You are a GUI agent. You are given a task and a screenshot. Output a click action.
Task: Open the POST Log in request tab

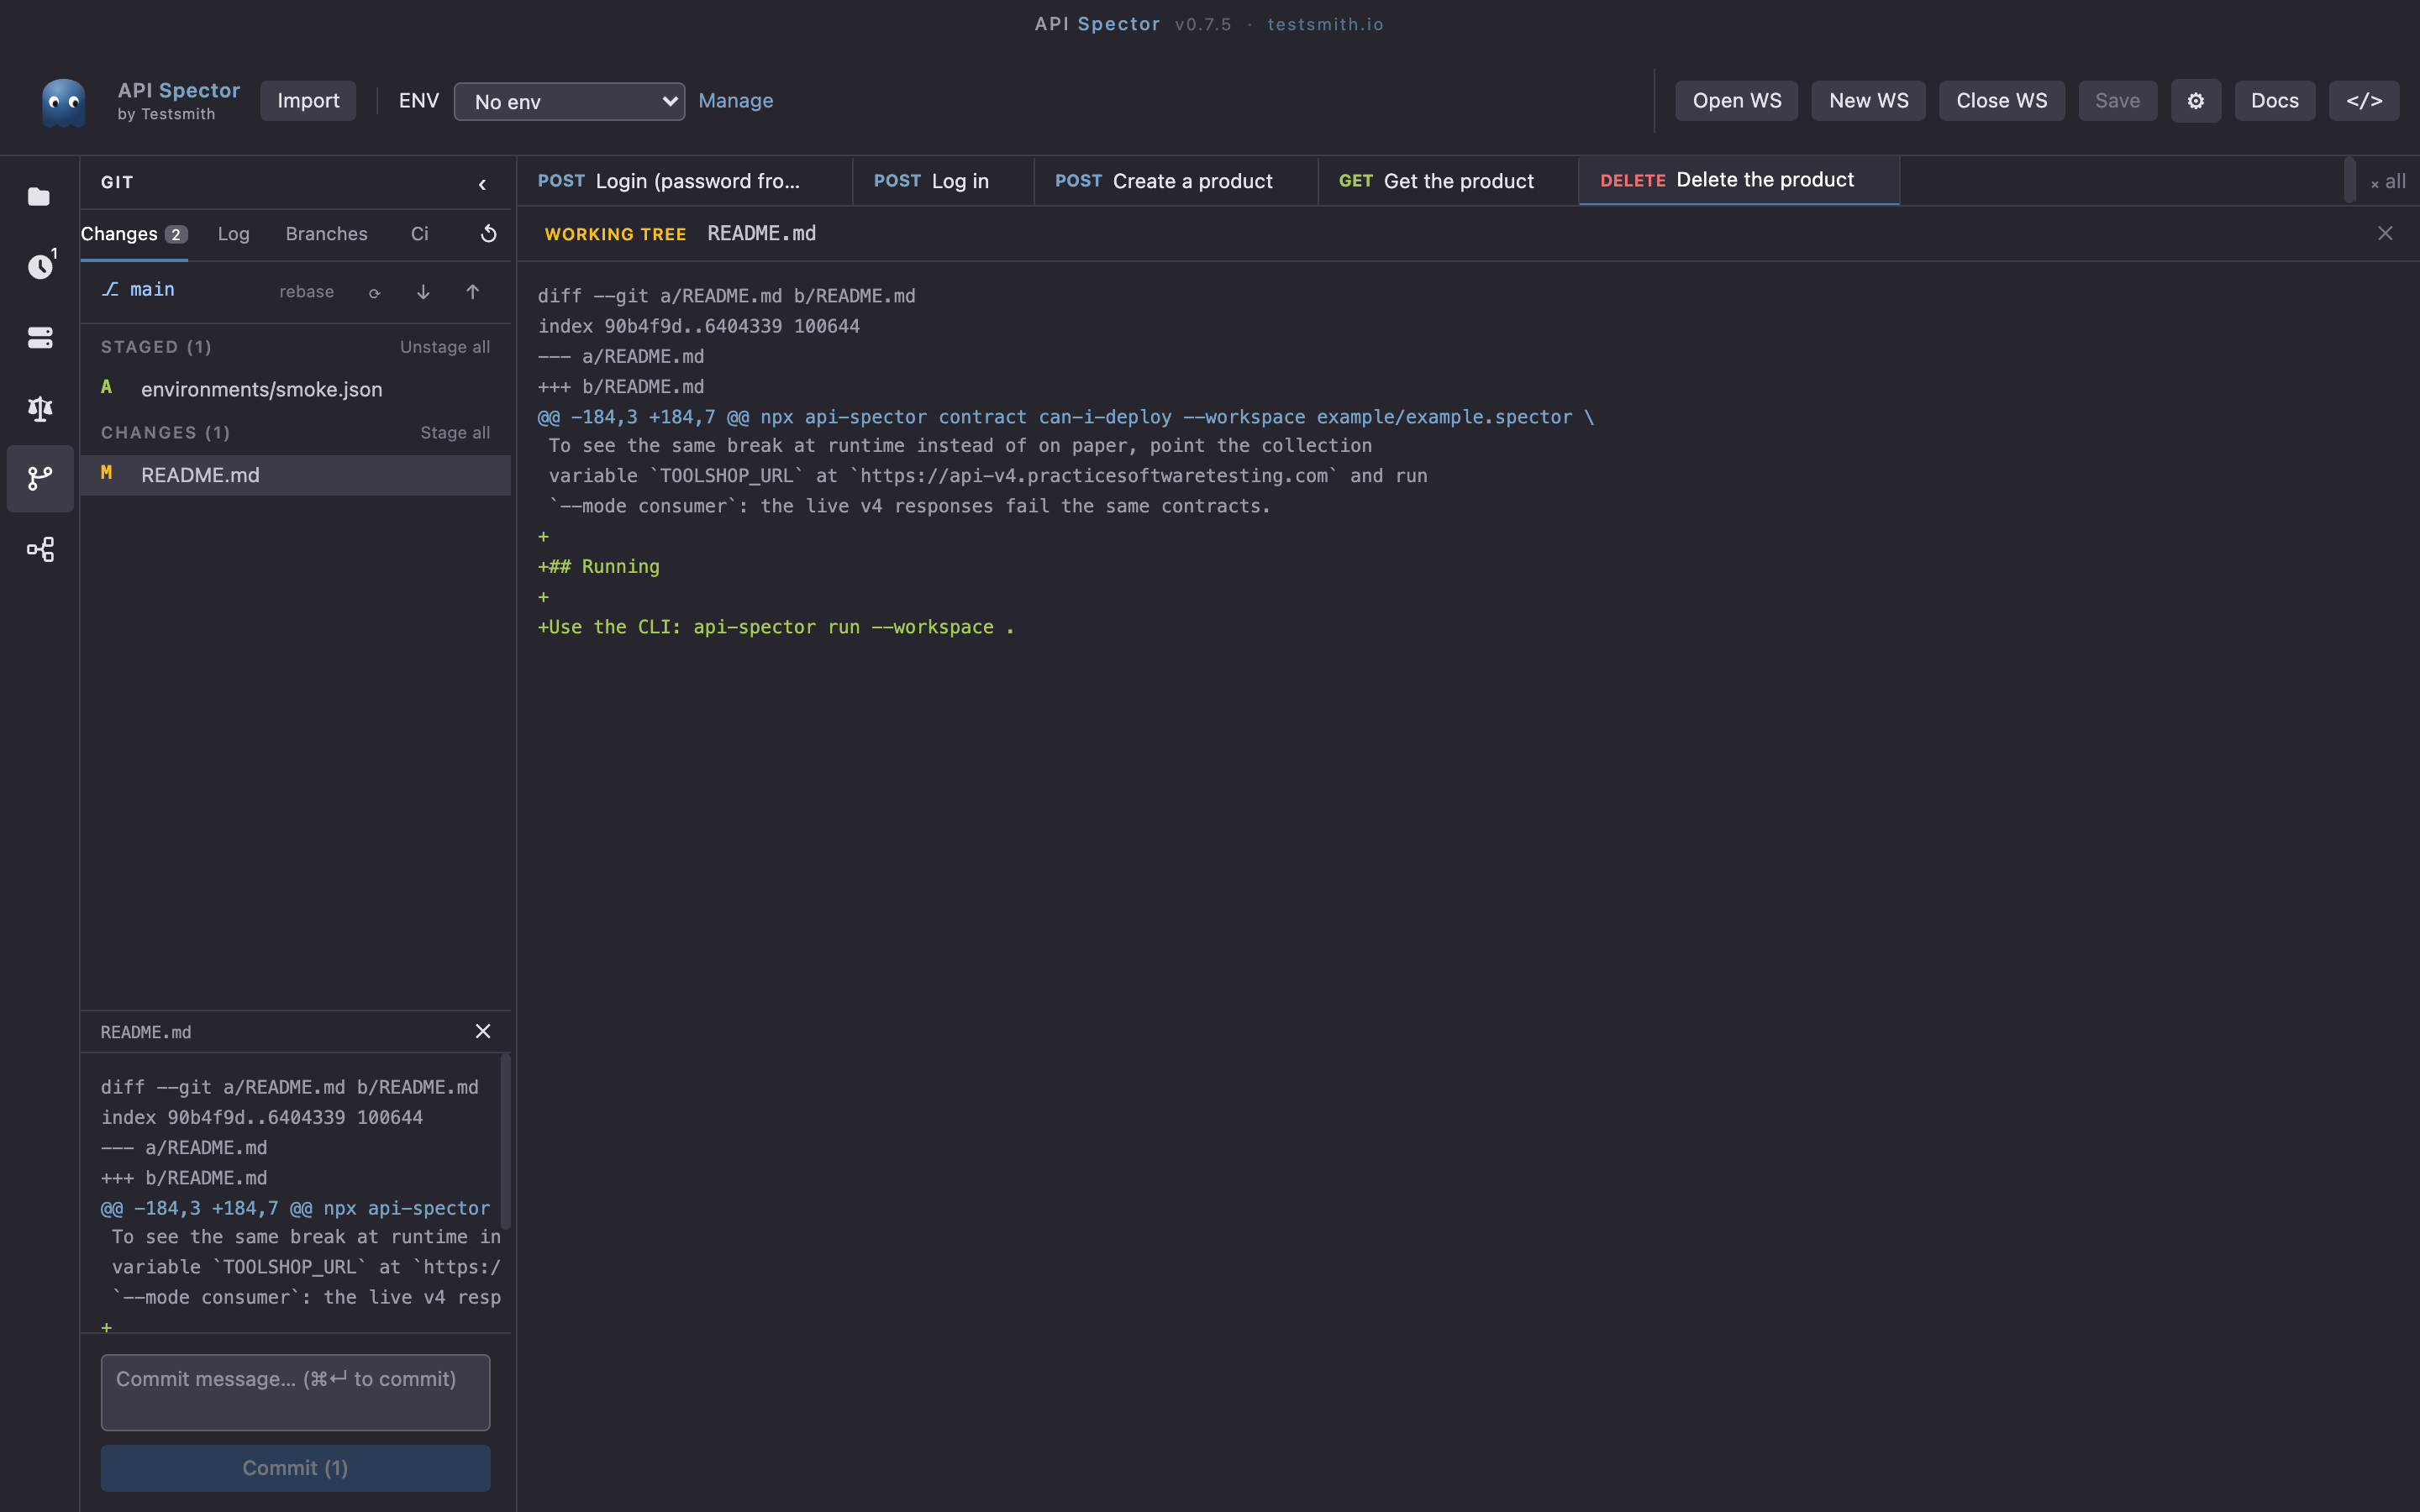[x=943, y=181]
